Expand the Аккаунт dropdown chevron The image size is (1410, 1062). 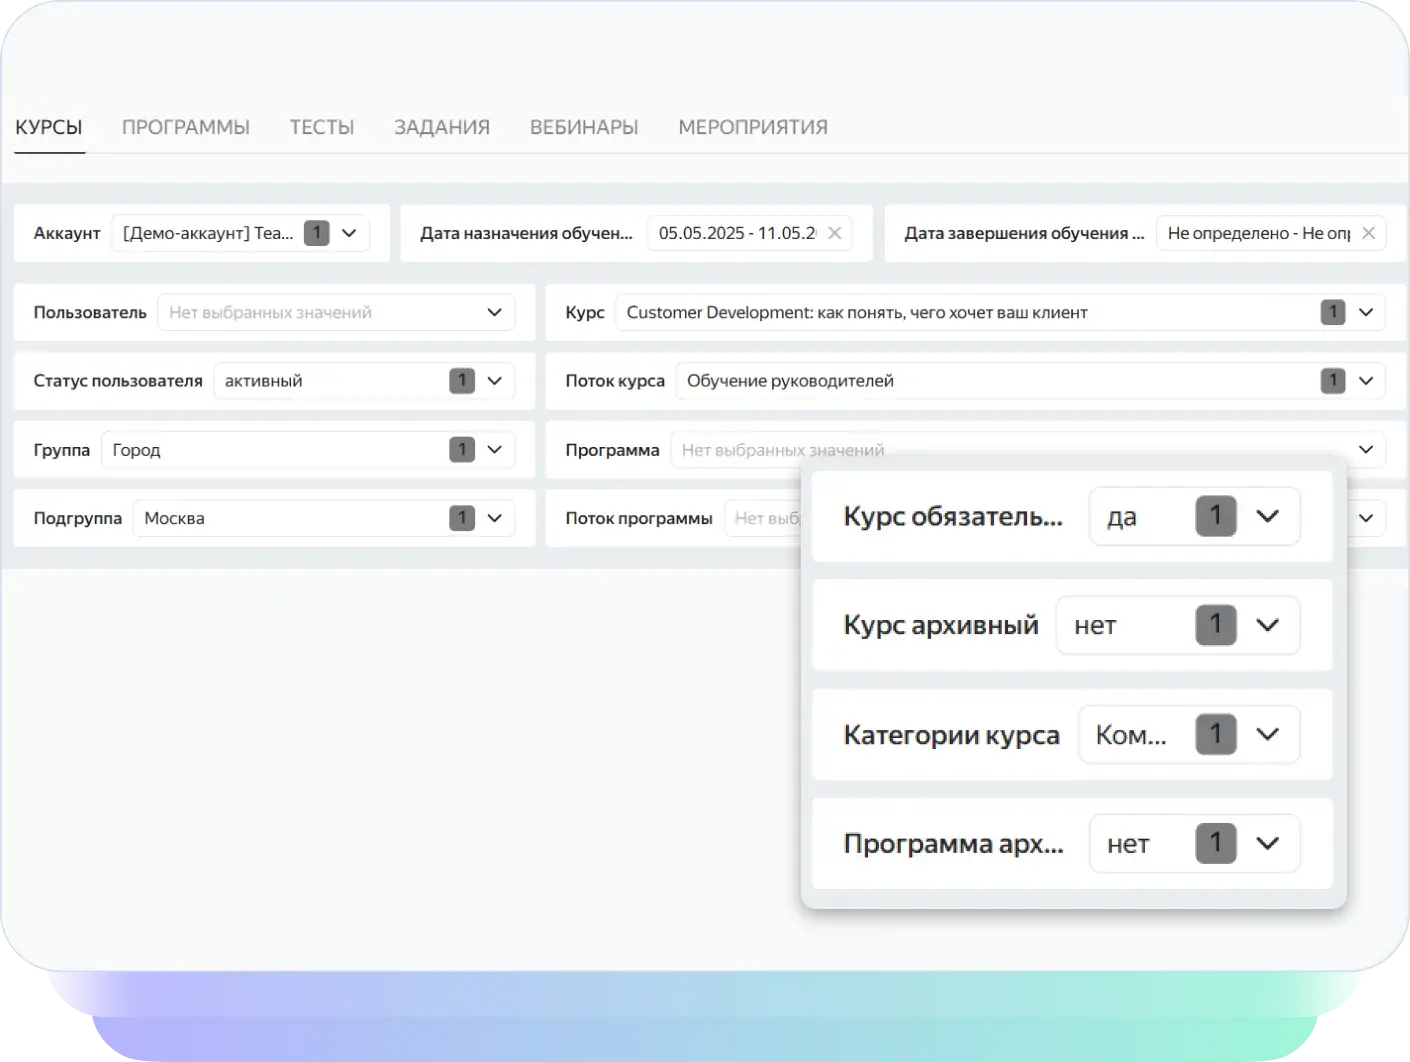click(x=349, y=233)
